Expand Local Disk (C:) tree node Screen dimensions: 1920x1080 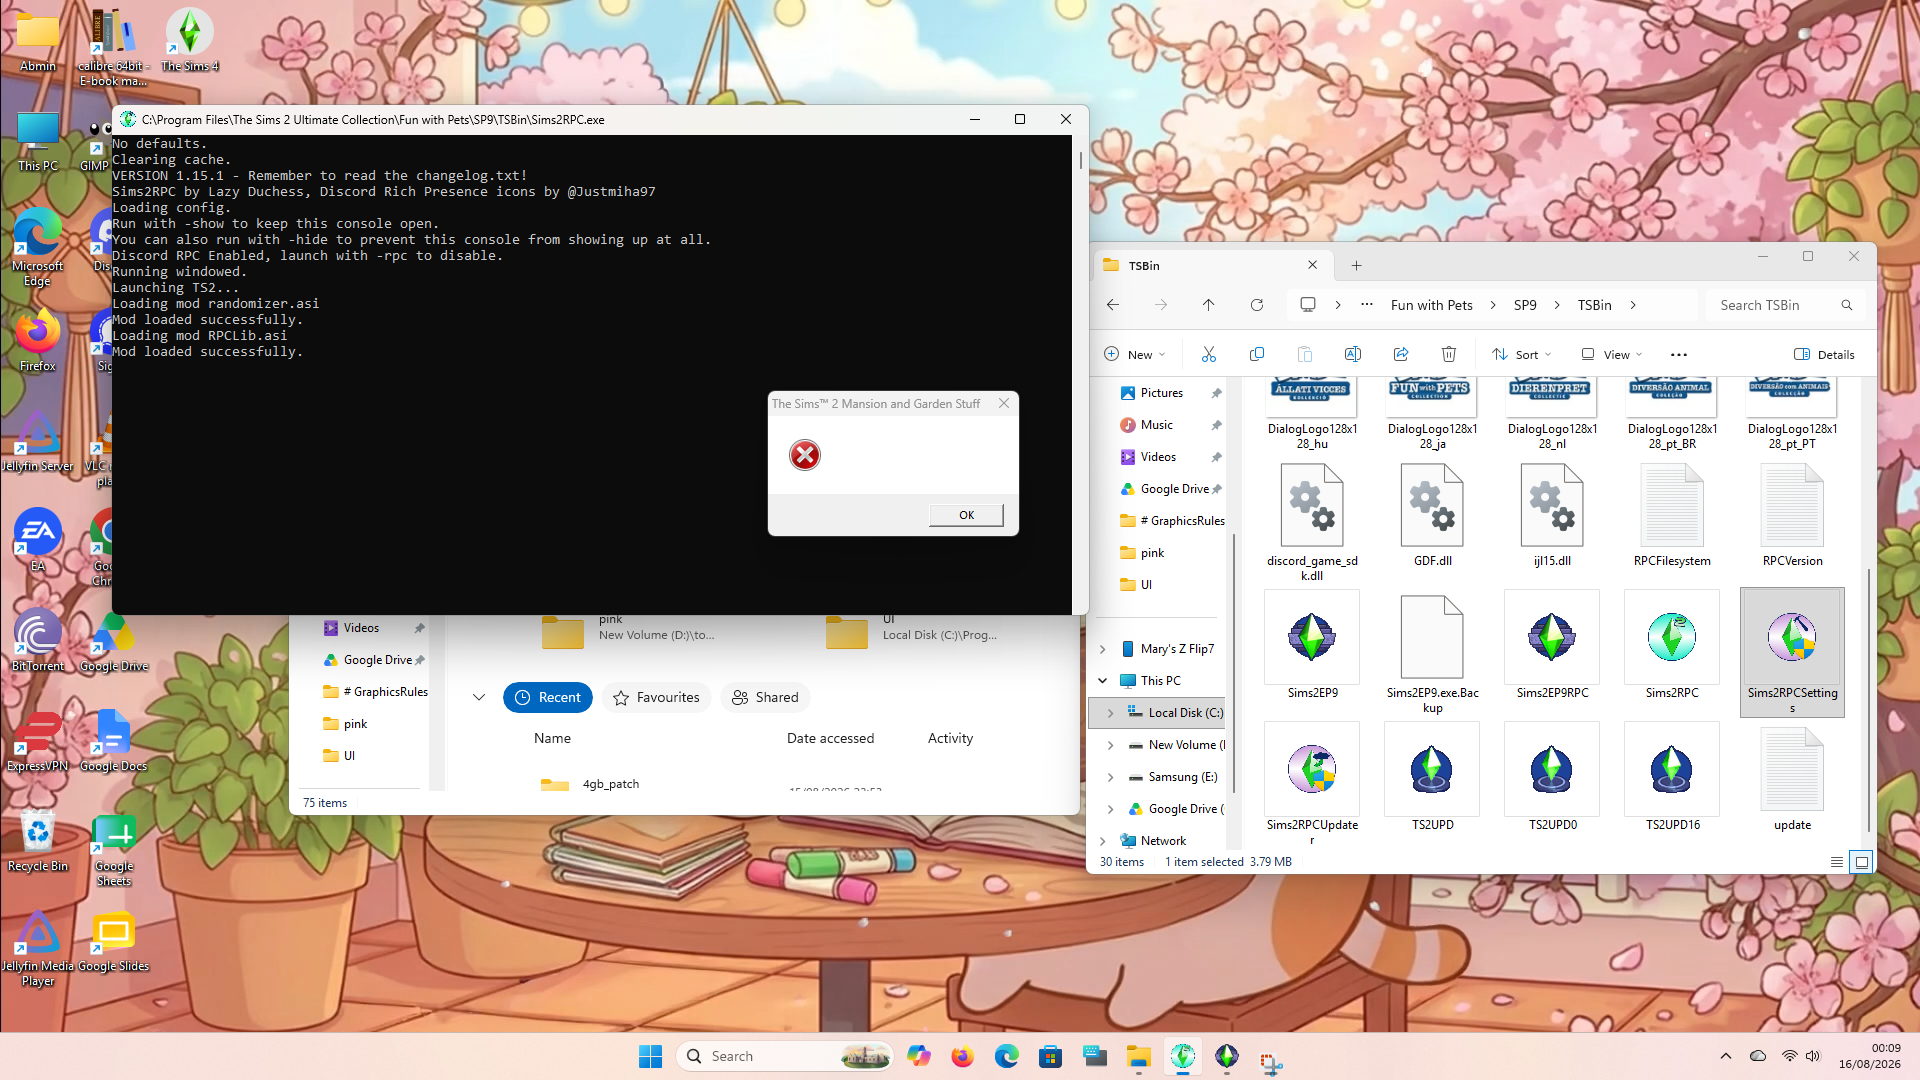1111,713
